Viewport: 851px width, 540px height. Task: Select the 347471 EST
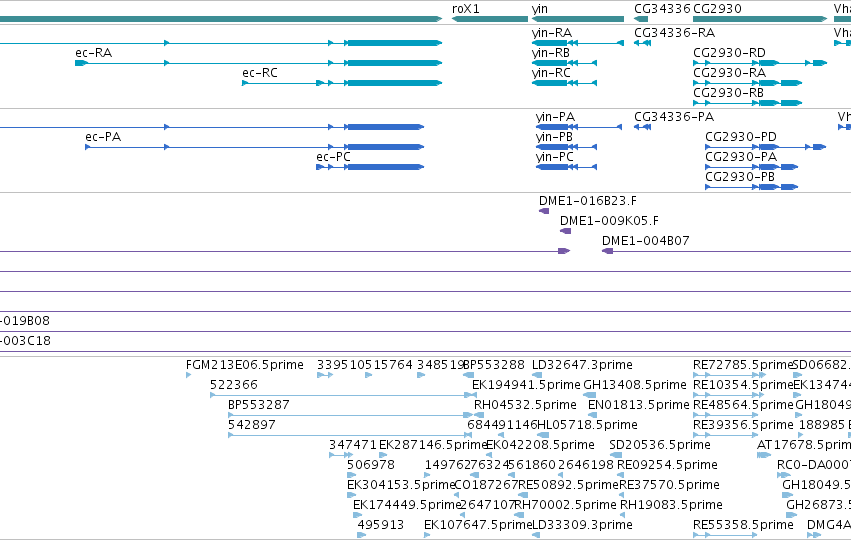(340, 455)
